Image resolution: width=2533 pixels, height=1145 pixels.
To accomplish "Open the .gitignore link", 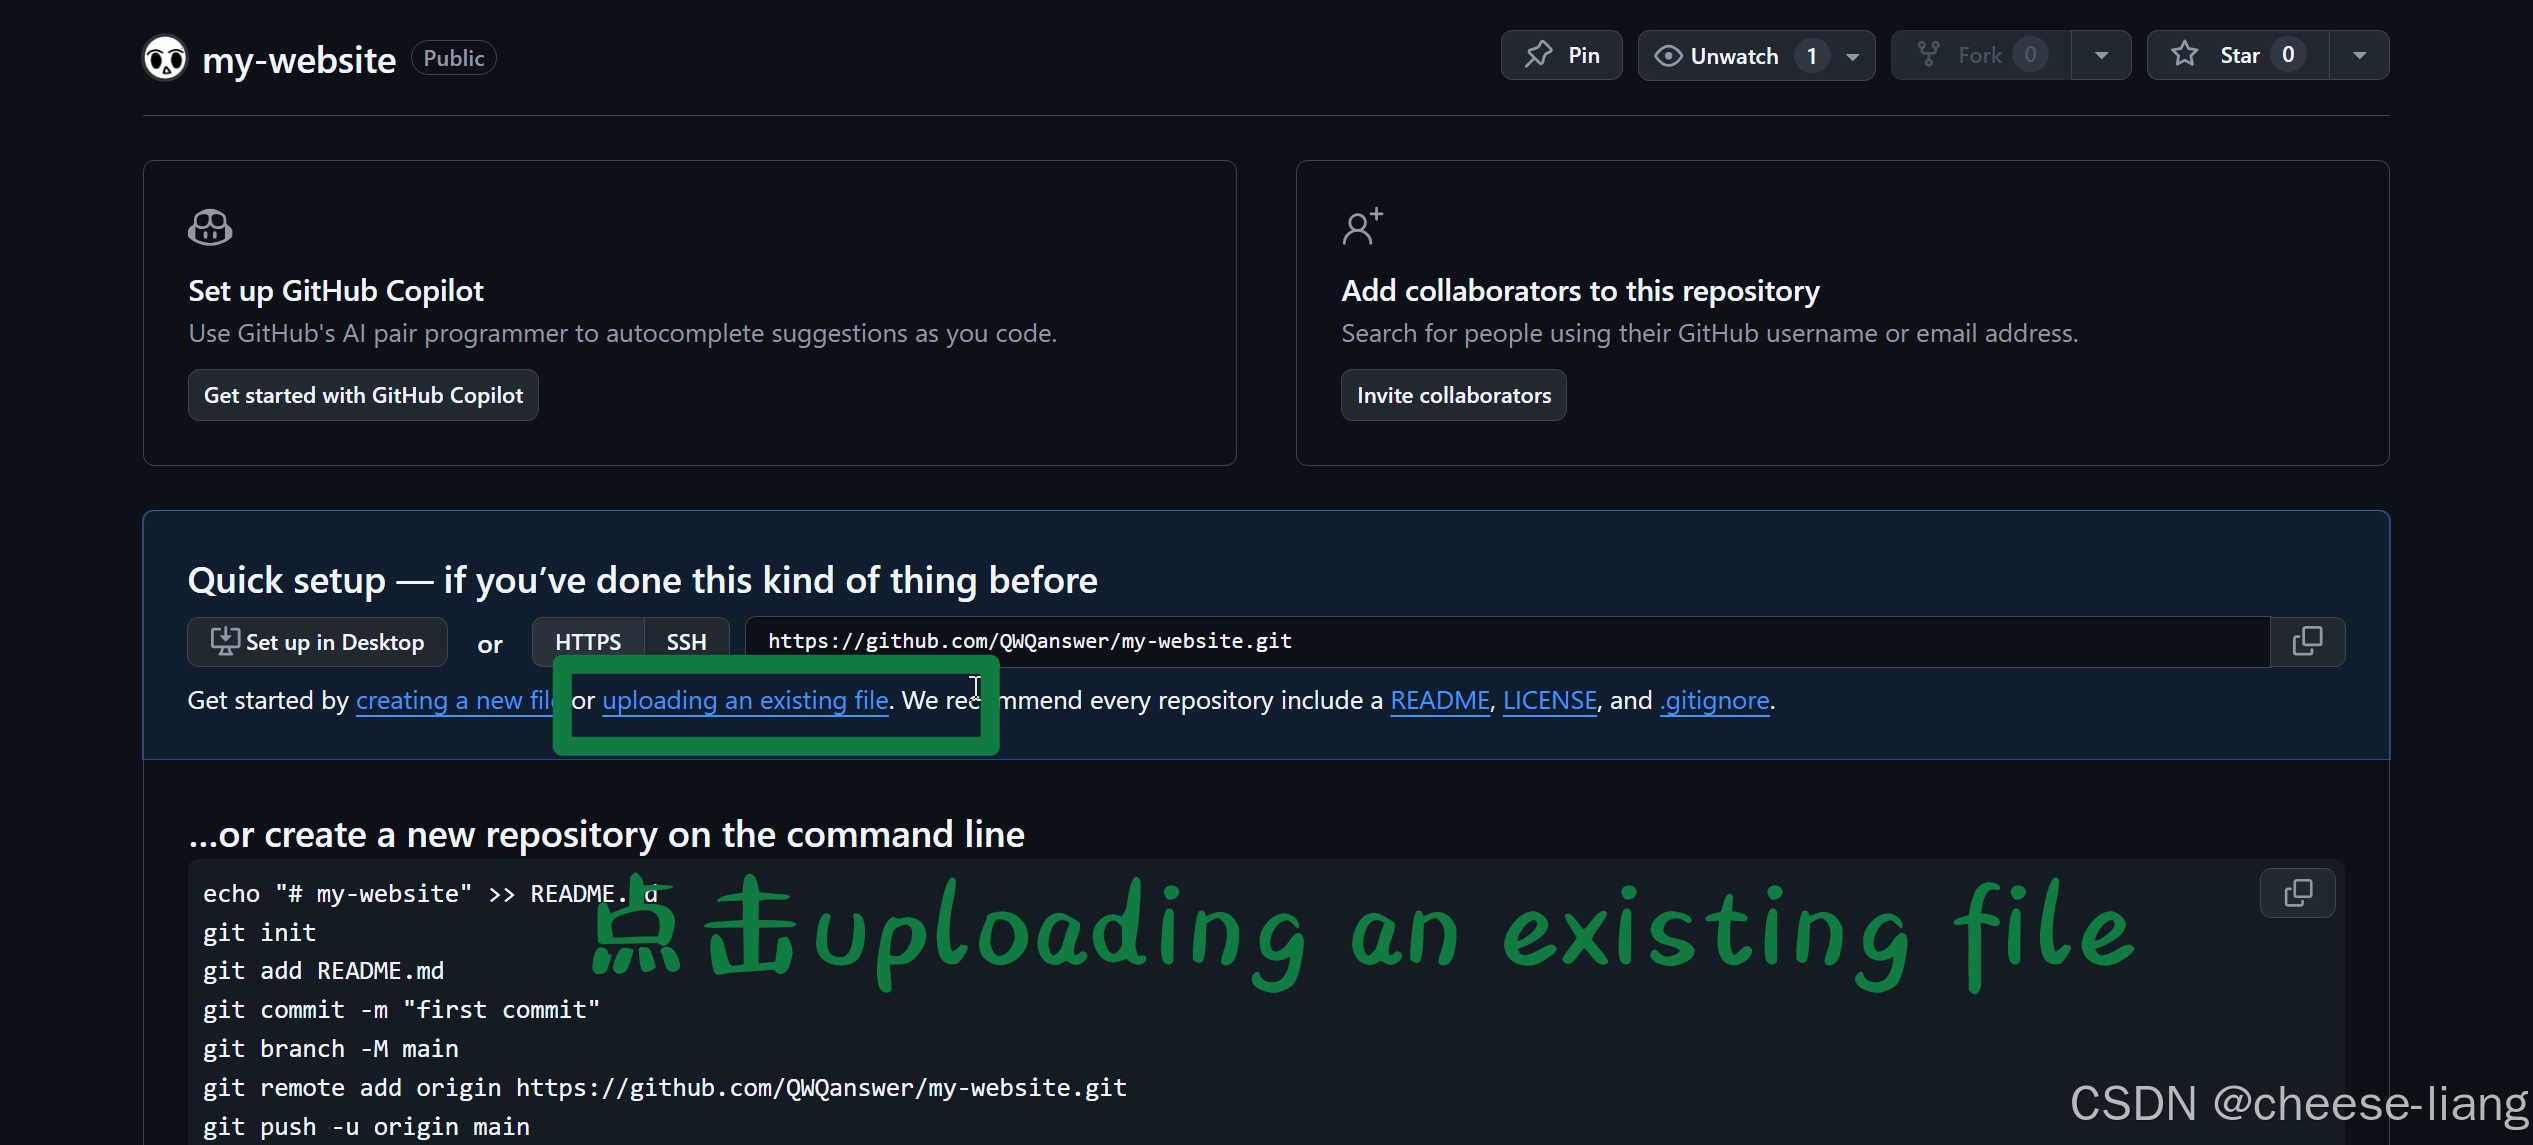I will (1715, 700).
